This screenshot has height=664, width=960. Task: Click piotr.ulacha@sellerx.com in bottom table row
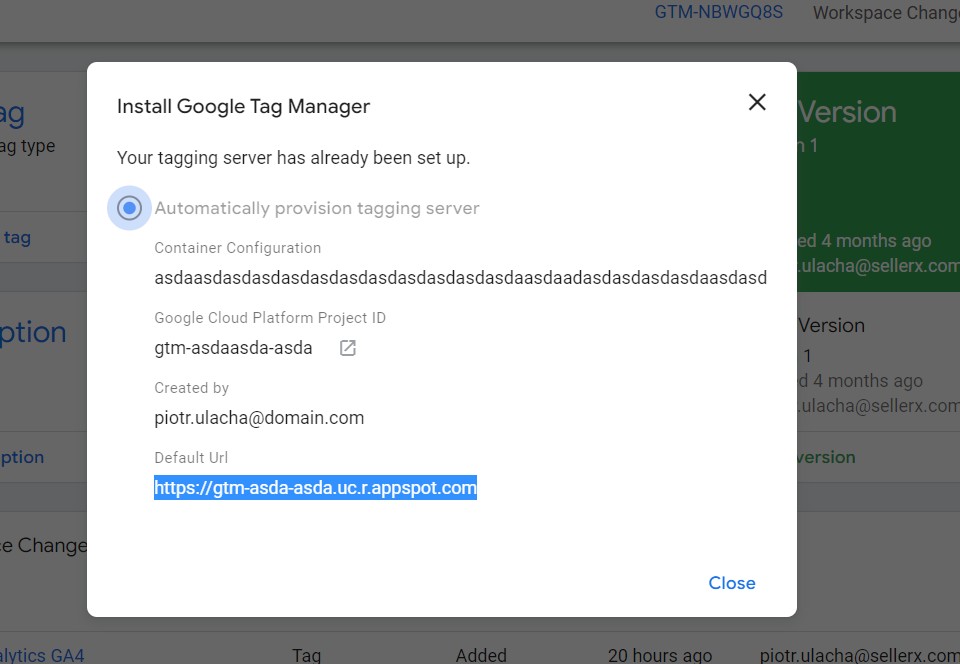(x=860, y=655)
